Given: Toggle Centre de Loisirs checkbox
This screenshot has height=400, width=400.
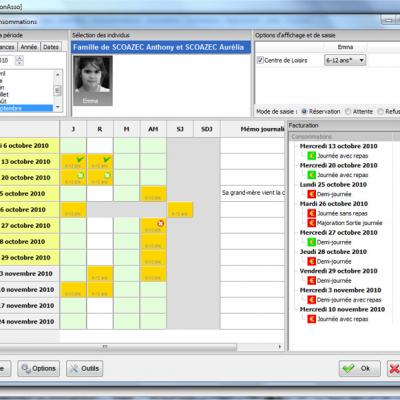Looking at the screenshot, I should (260, 60).
